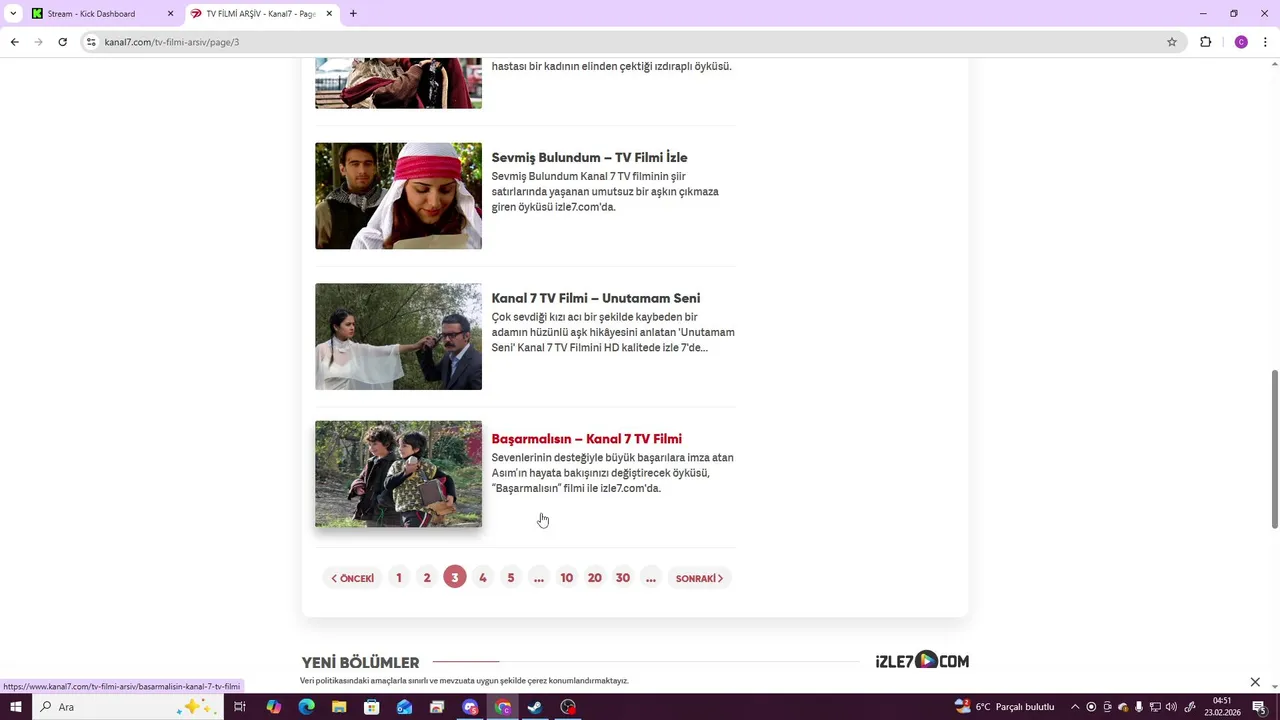Image resolution: width=1280 pixels, height=720 pixels.
Task: Launch Copilot from the taskbar
Action: pos(274,707)
